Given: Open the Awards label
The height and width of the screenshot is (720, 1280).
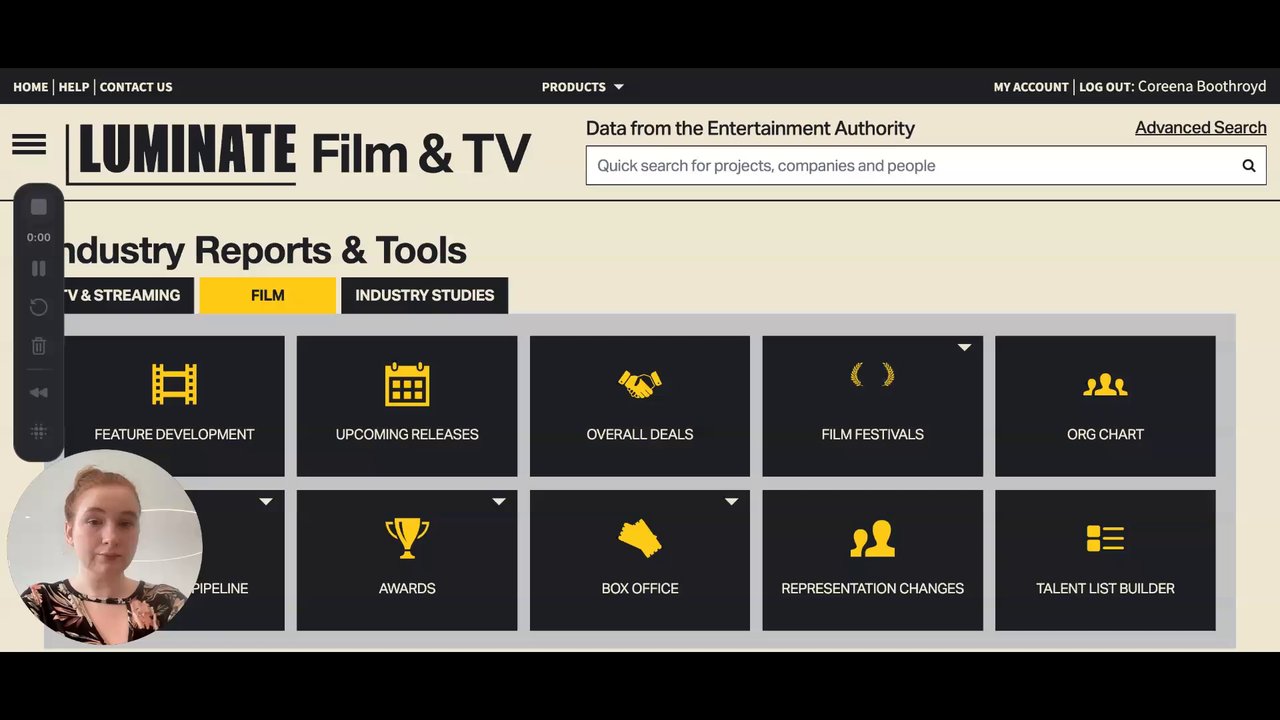Looking at the screenshot, I should (x=407, y=588).
